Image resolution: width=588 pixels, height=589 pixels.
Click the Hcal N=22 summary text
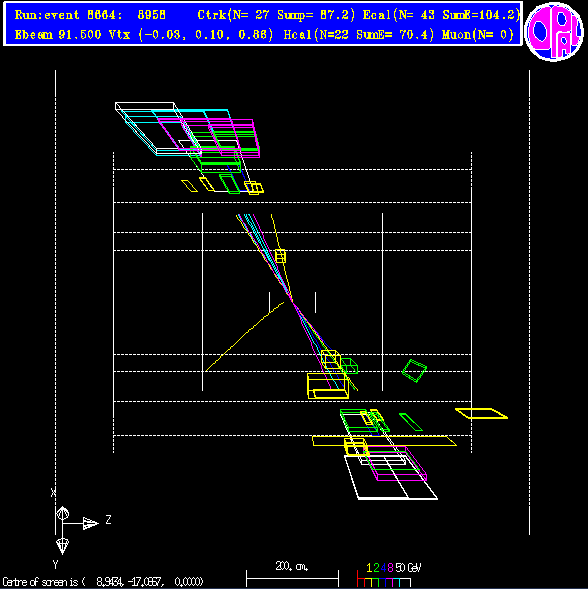[358, 35]
